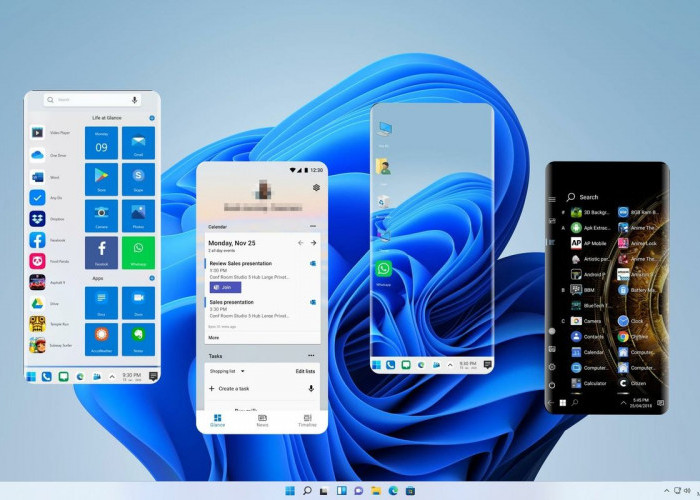The width and height of the screenshot is (700, 500).
Task: Add item beside Apps header
Action: pyautogui.click(x=152, y=278)
